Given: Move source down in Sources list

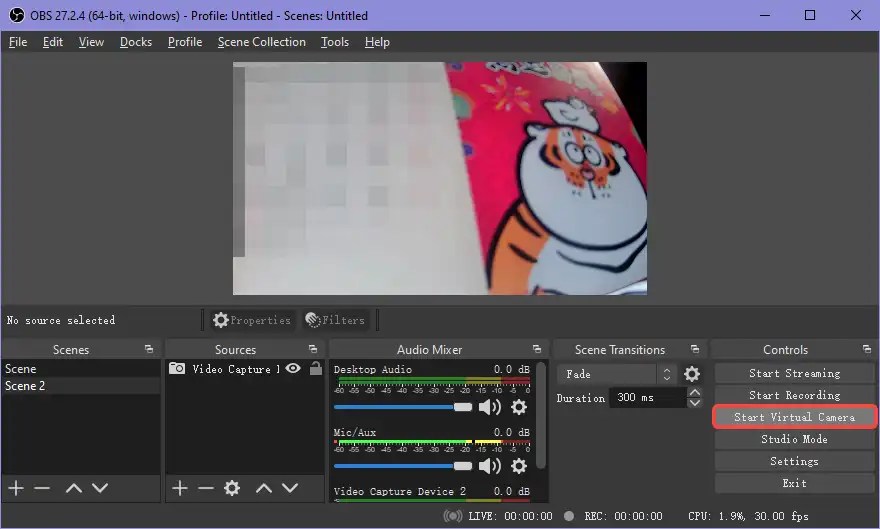Looking at the screenshot, I should tap(290, 488).
